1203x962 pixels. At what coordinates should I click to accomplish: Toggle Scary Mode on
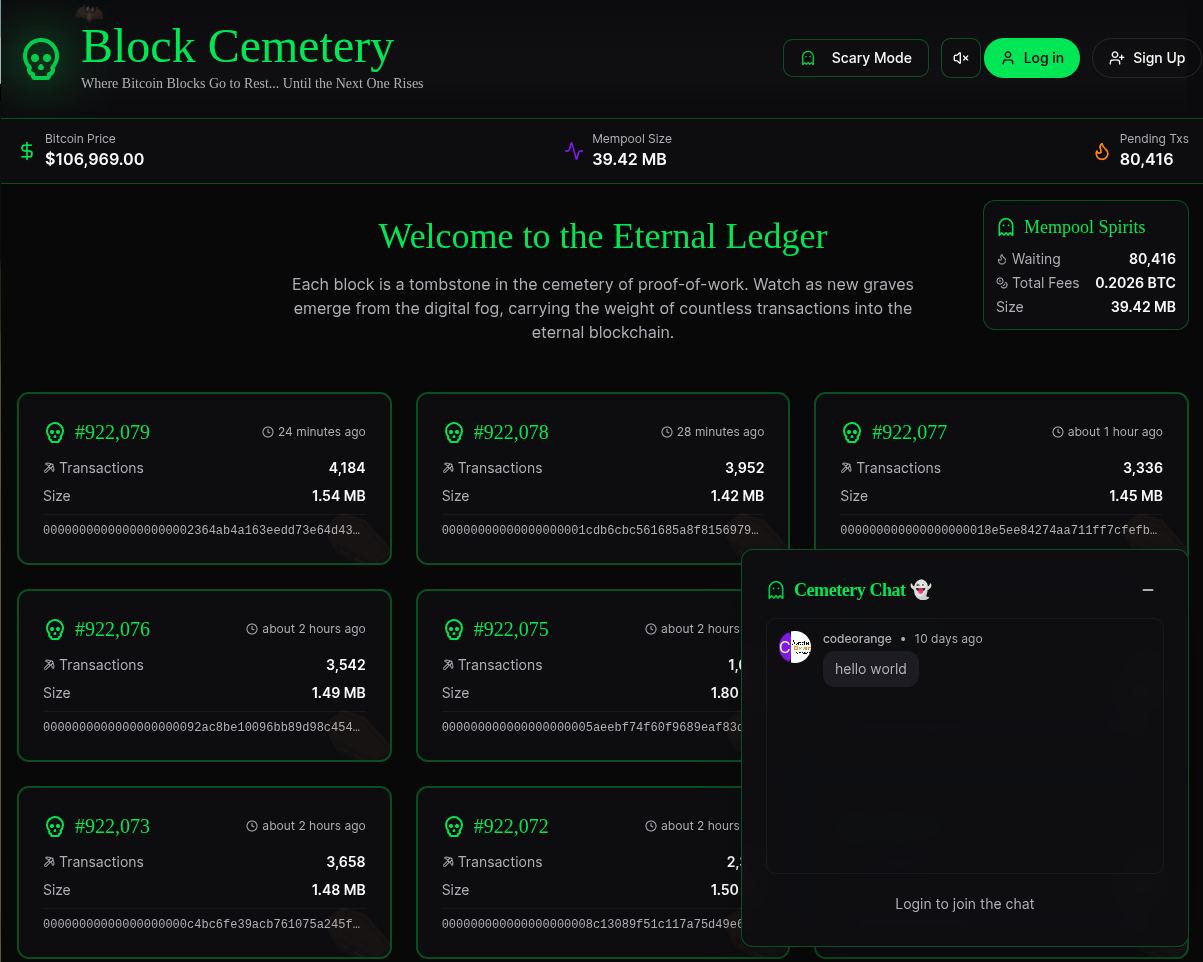pos(855,58)
